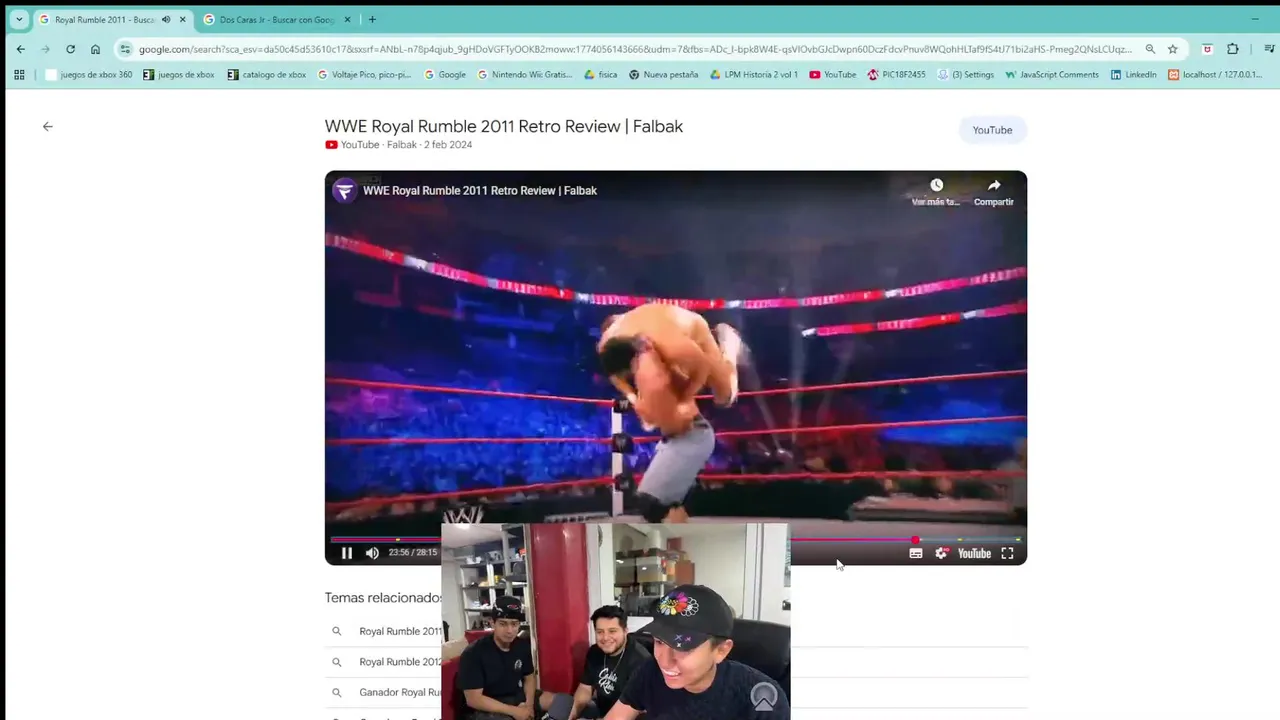Open zoom magnifier icon in address bar

pyautogui.click(x=1150, y=49)
